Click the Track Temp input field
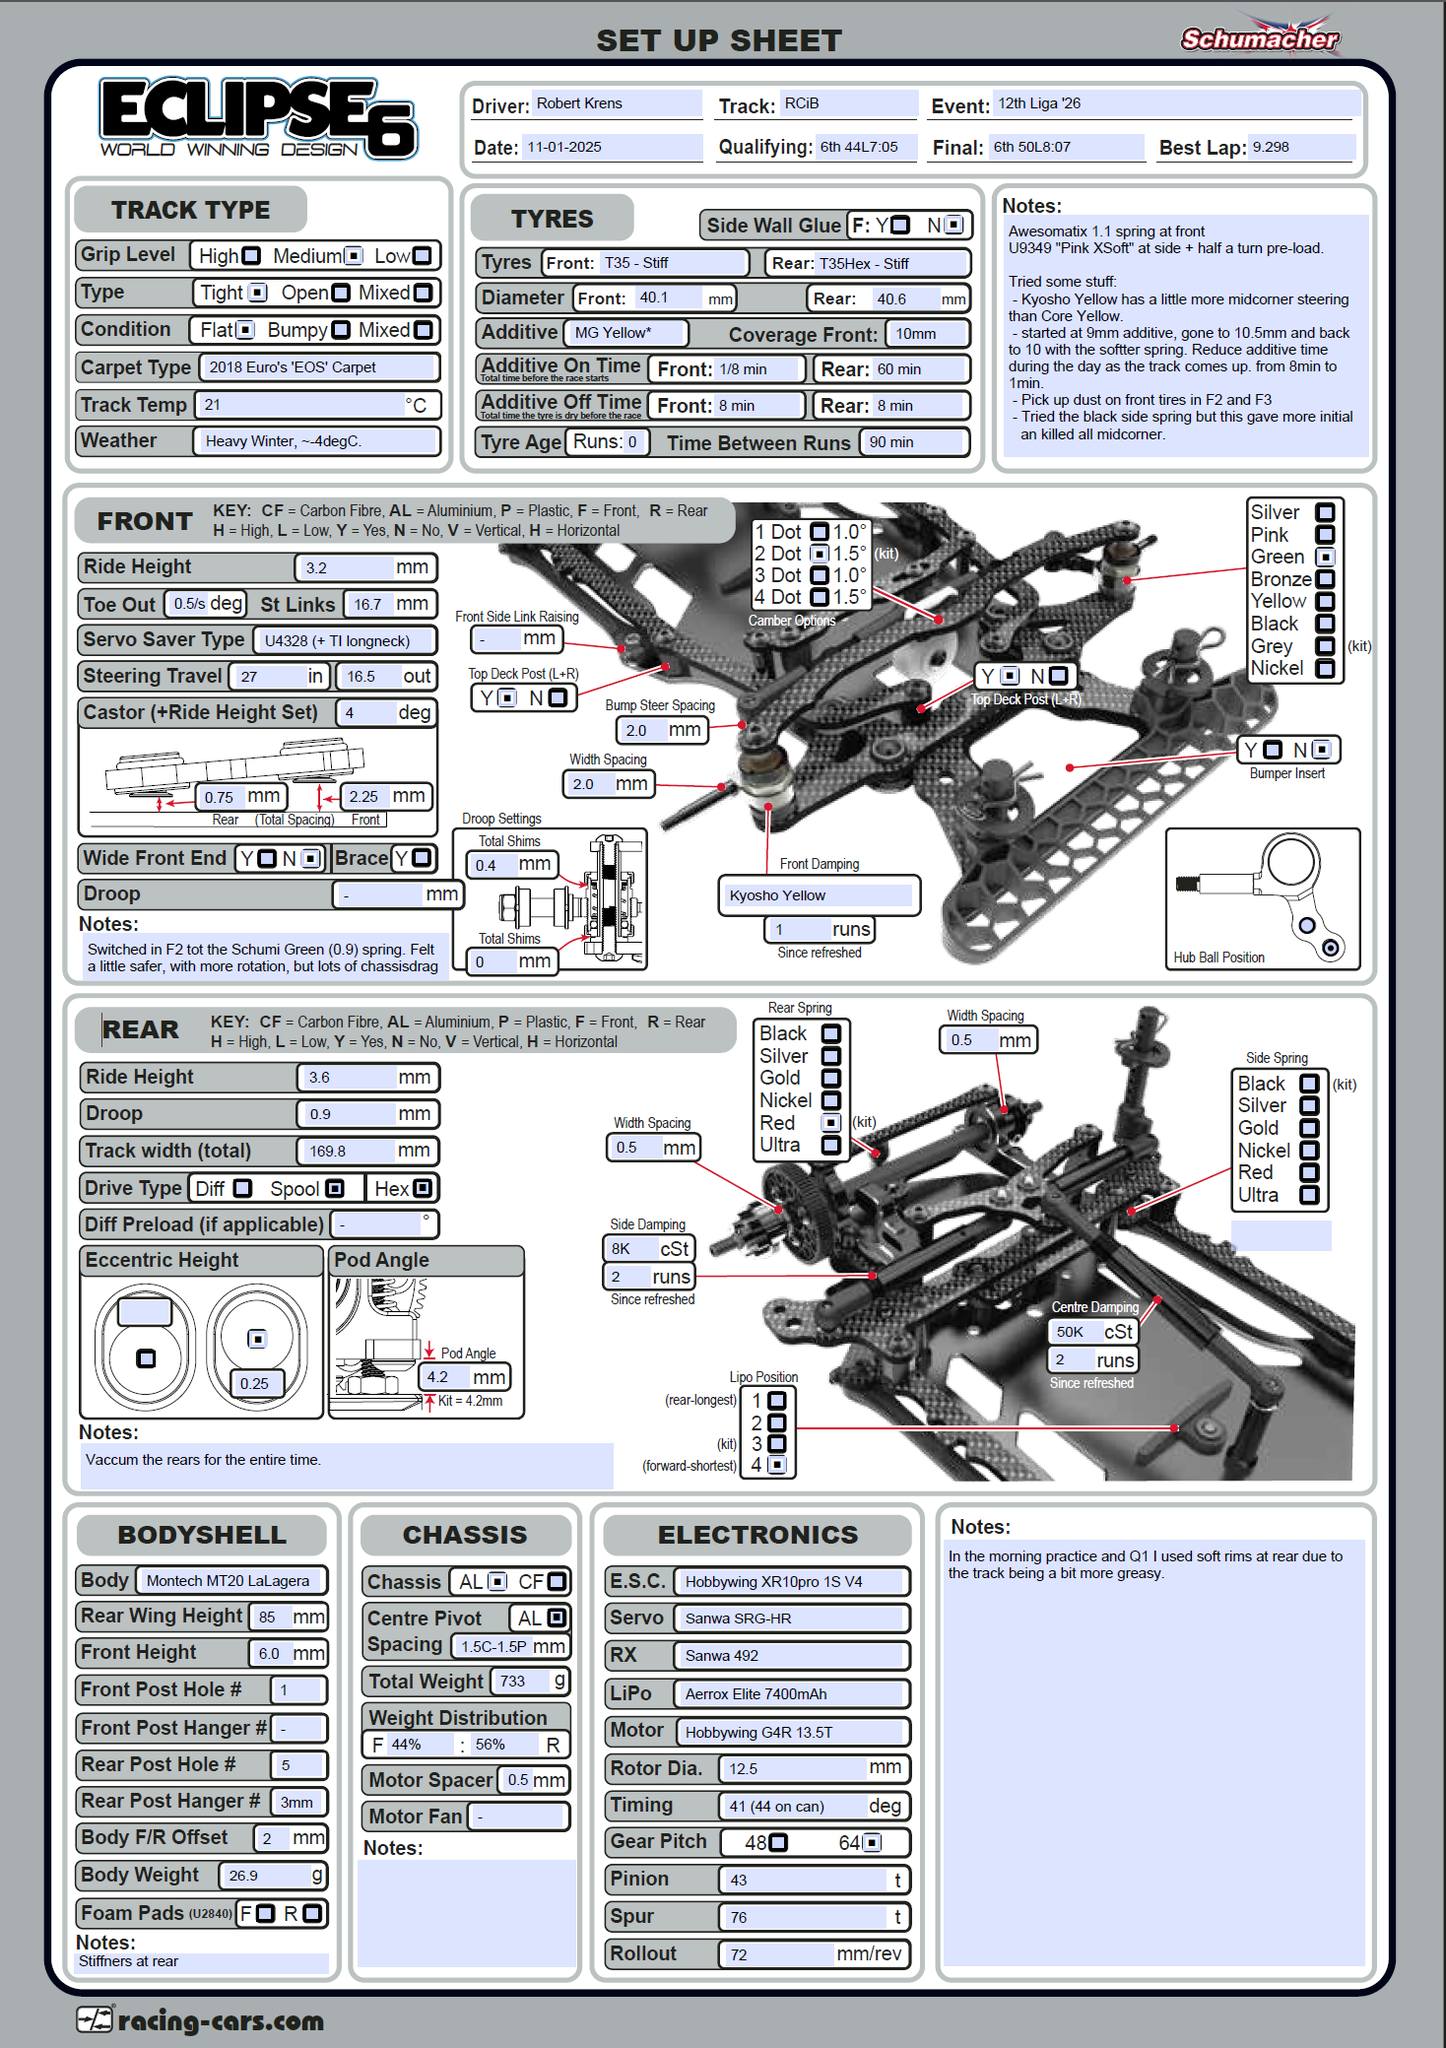This screenshot has height=2048, width=1446. coord(300,405)
